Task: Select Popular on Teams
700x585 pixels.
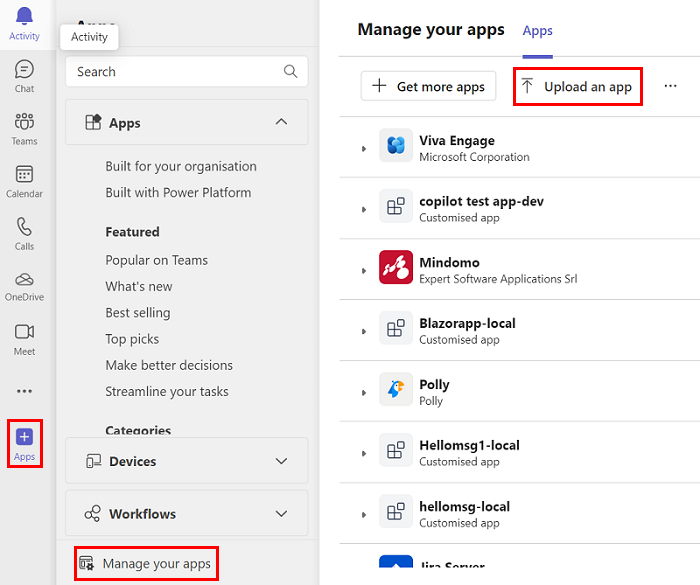Action: 157,260
